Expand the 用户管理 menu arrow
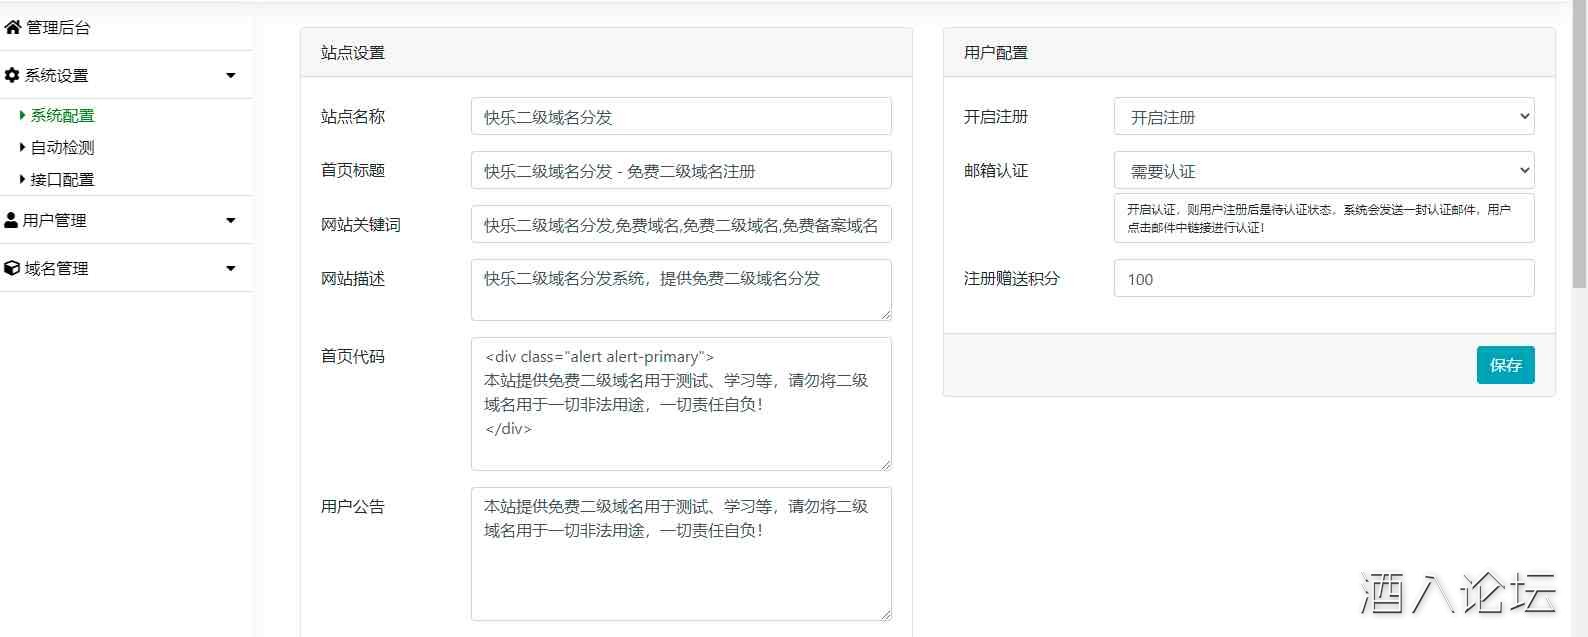Image resolution: width=1588 pixels, height=637 pixels. 231,221
